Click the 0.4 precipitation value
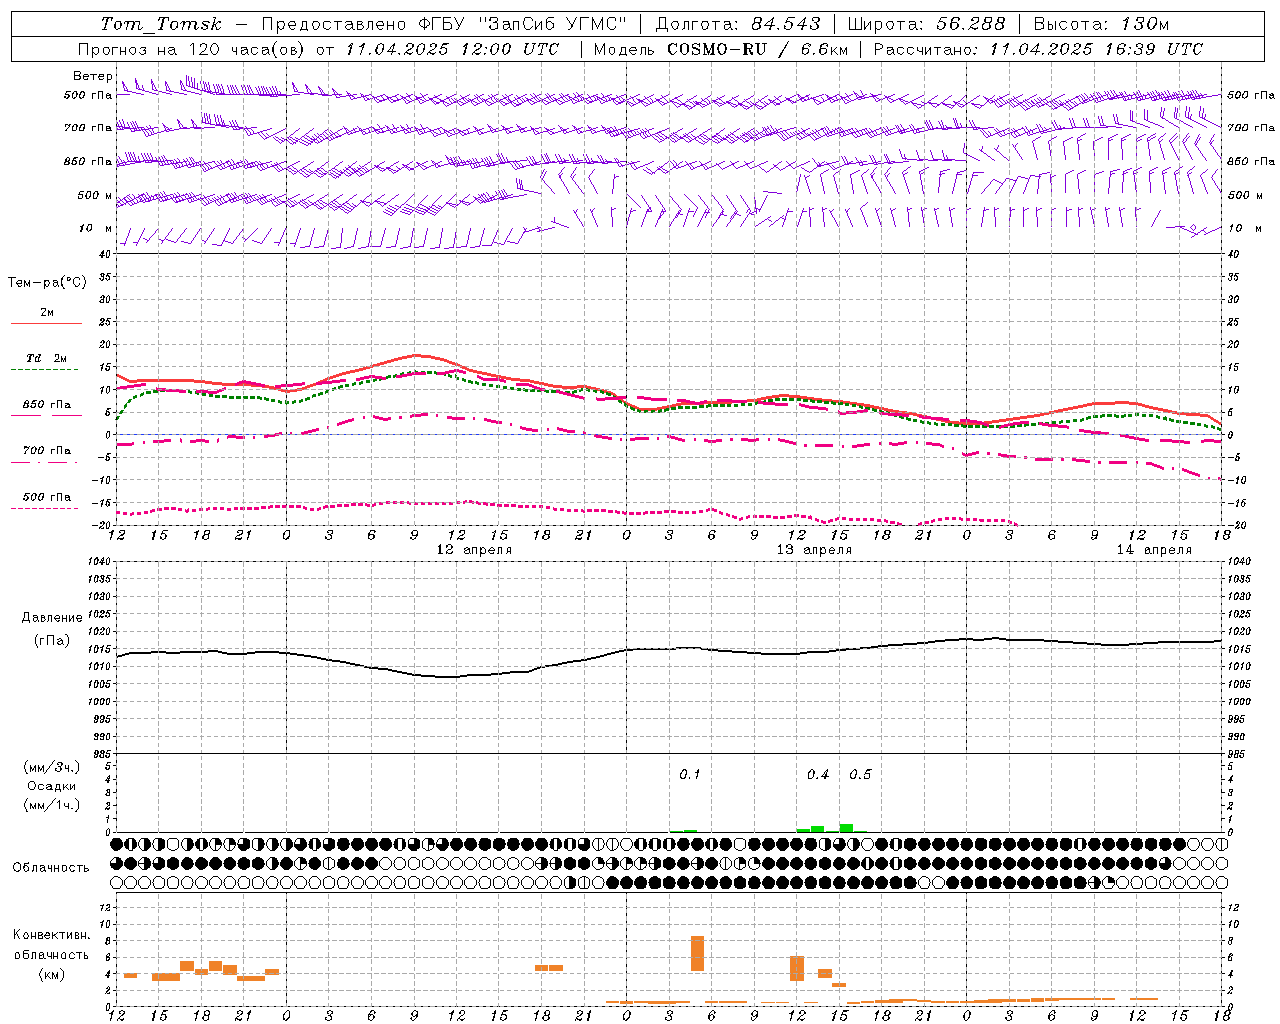Viewport: 1280px width, 1024px height. [x=818, y=775]
